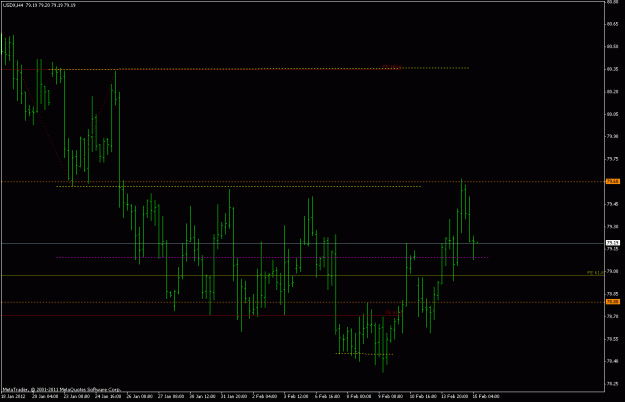This screenshot has width=625, height=402.
Task: Click the 80.20 price axis label
Action: coord(612,92)
